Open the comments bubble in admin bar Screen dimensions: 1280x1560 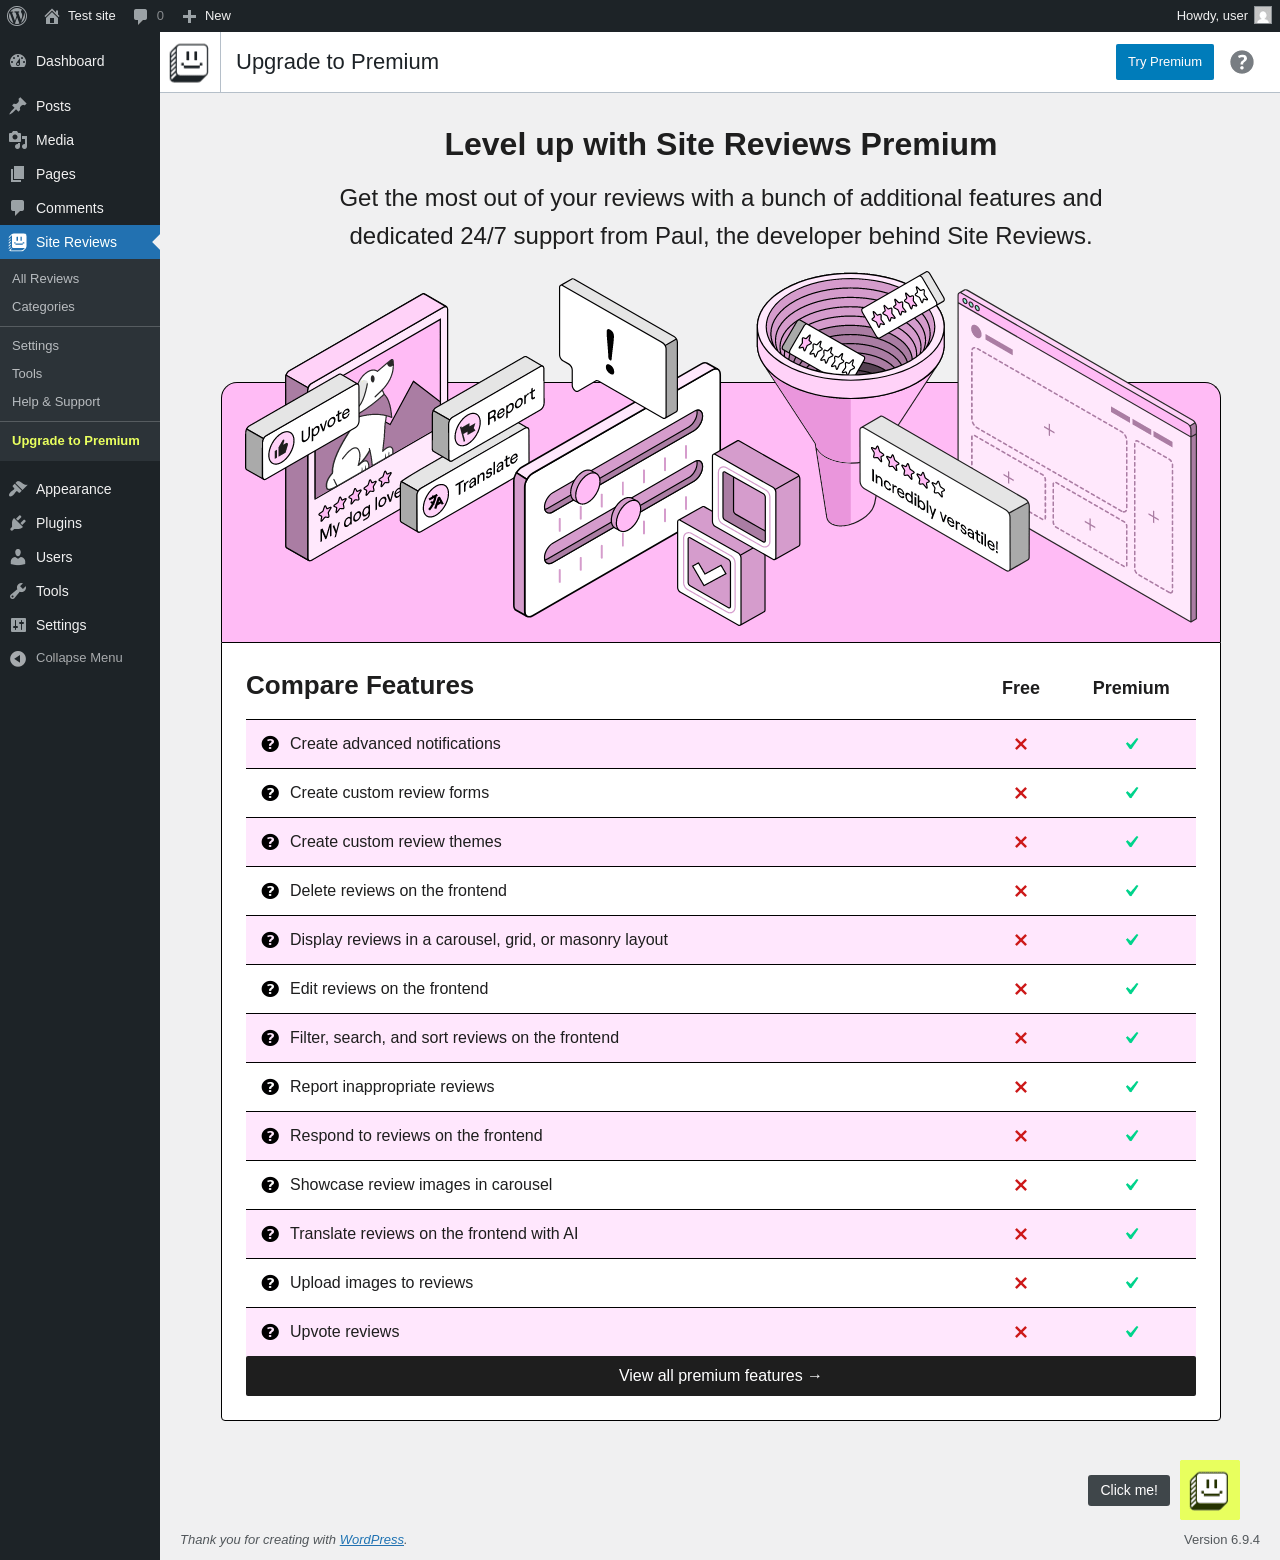tap(141, 16)
